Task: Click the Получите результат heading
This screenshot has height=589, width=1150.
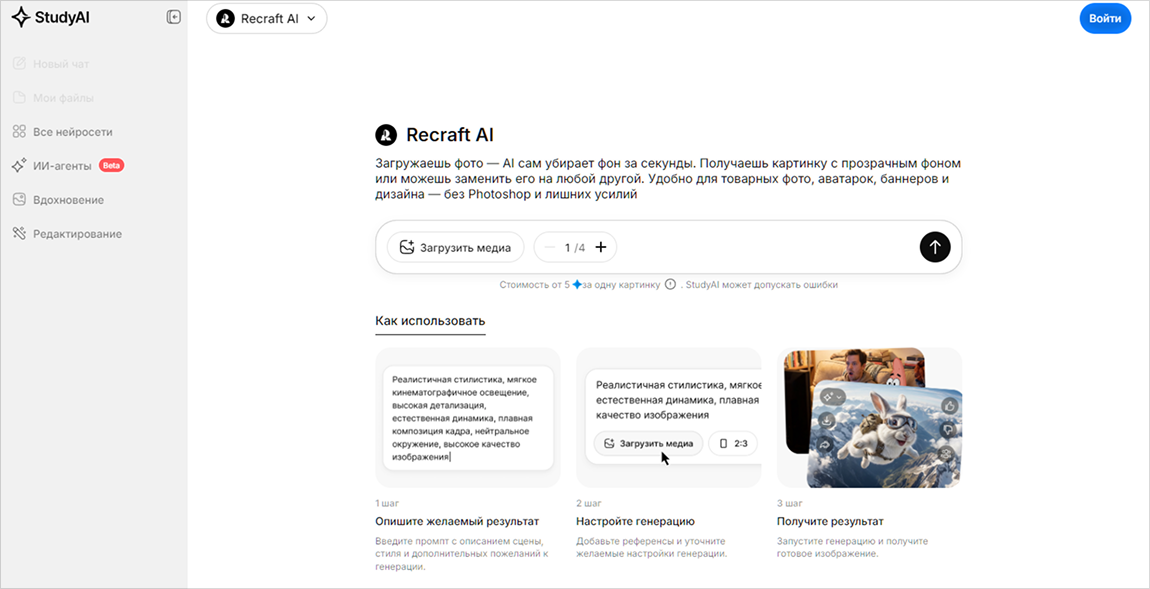Action: (x=830, y=522)
